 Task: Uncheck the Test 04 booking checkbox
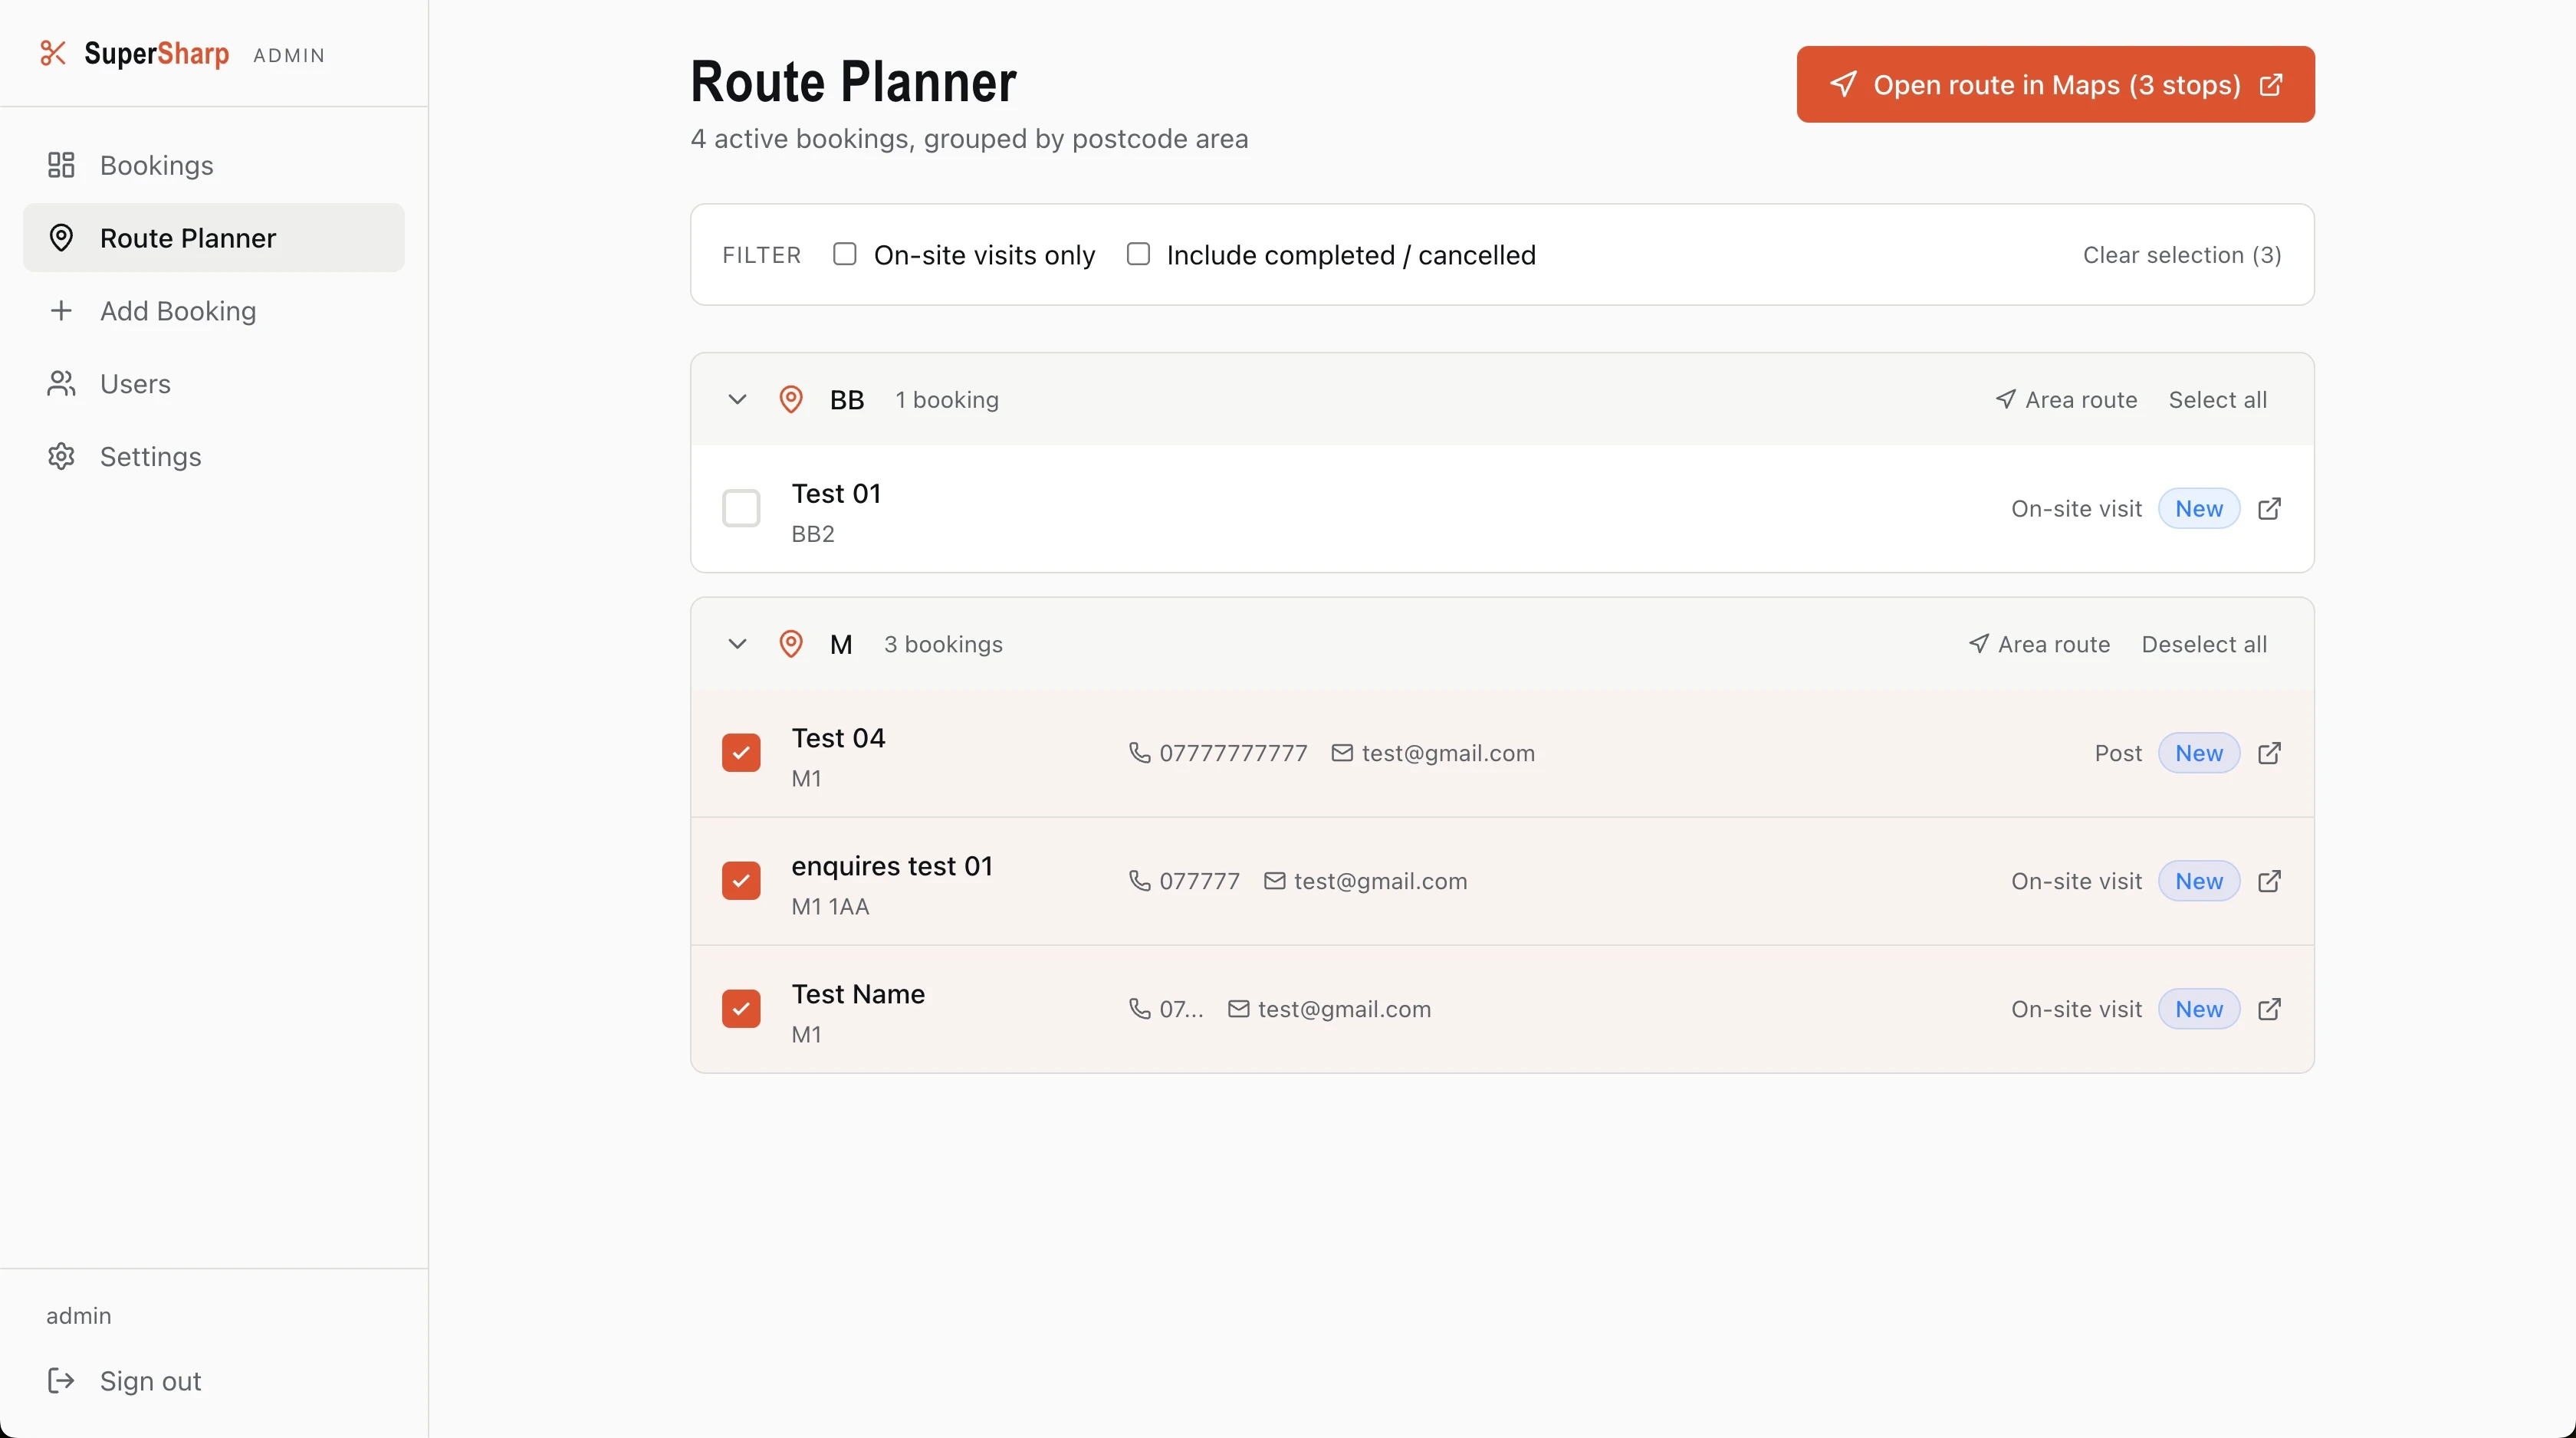(x=741, y=753)
